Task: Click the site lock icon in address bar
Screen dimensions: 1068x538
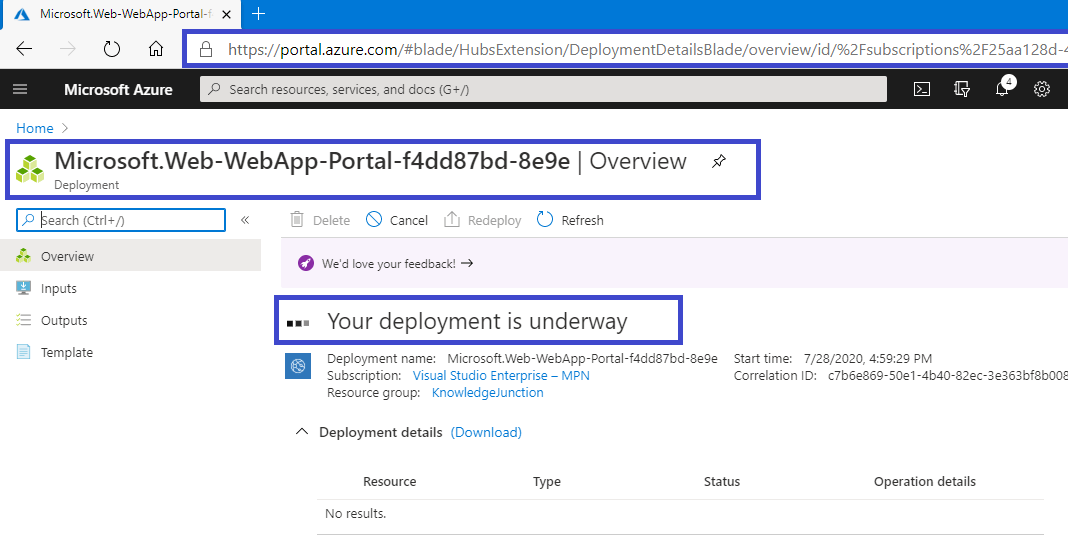Action: point(205,49)
